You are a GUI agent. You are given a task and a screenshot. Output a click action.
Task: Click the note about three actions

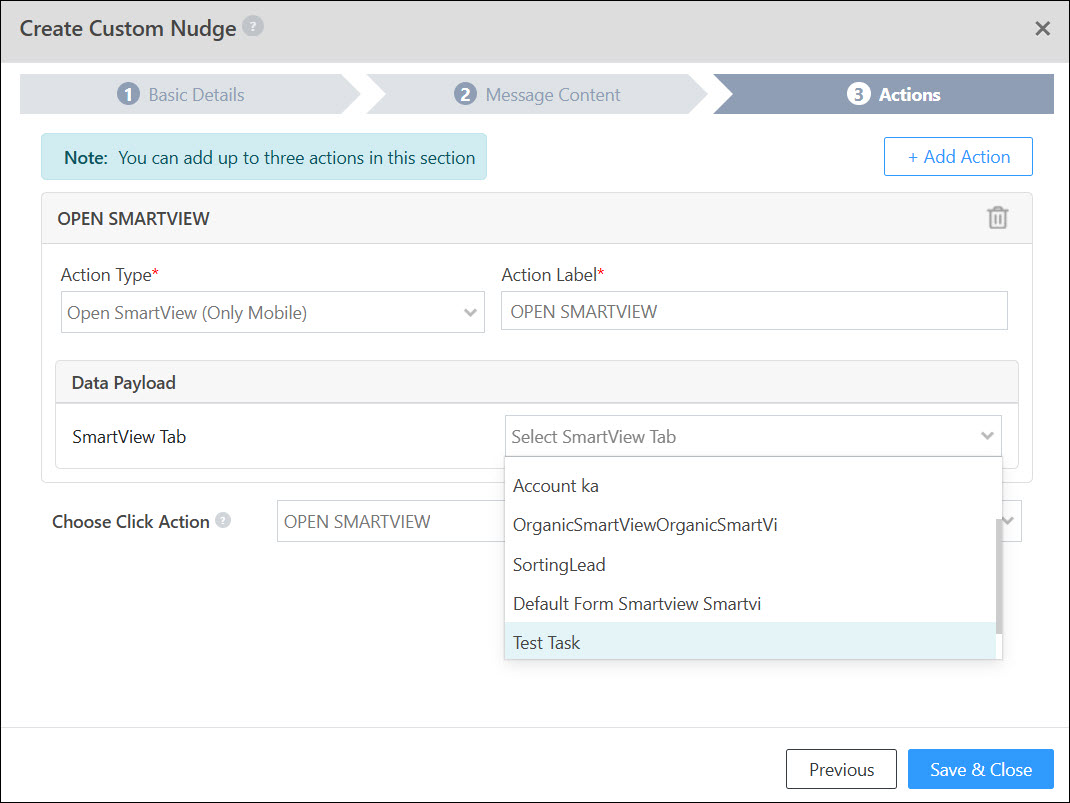[263, 157]
